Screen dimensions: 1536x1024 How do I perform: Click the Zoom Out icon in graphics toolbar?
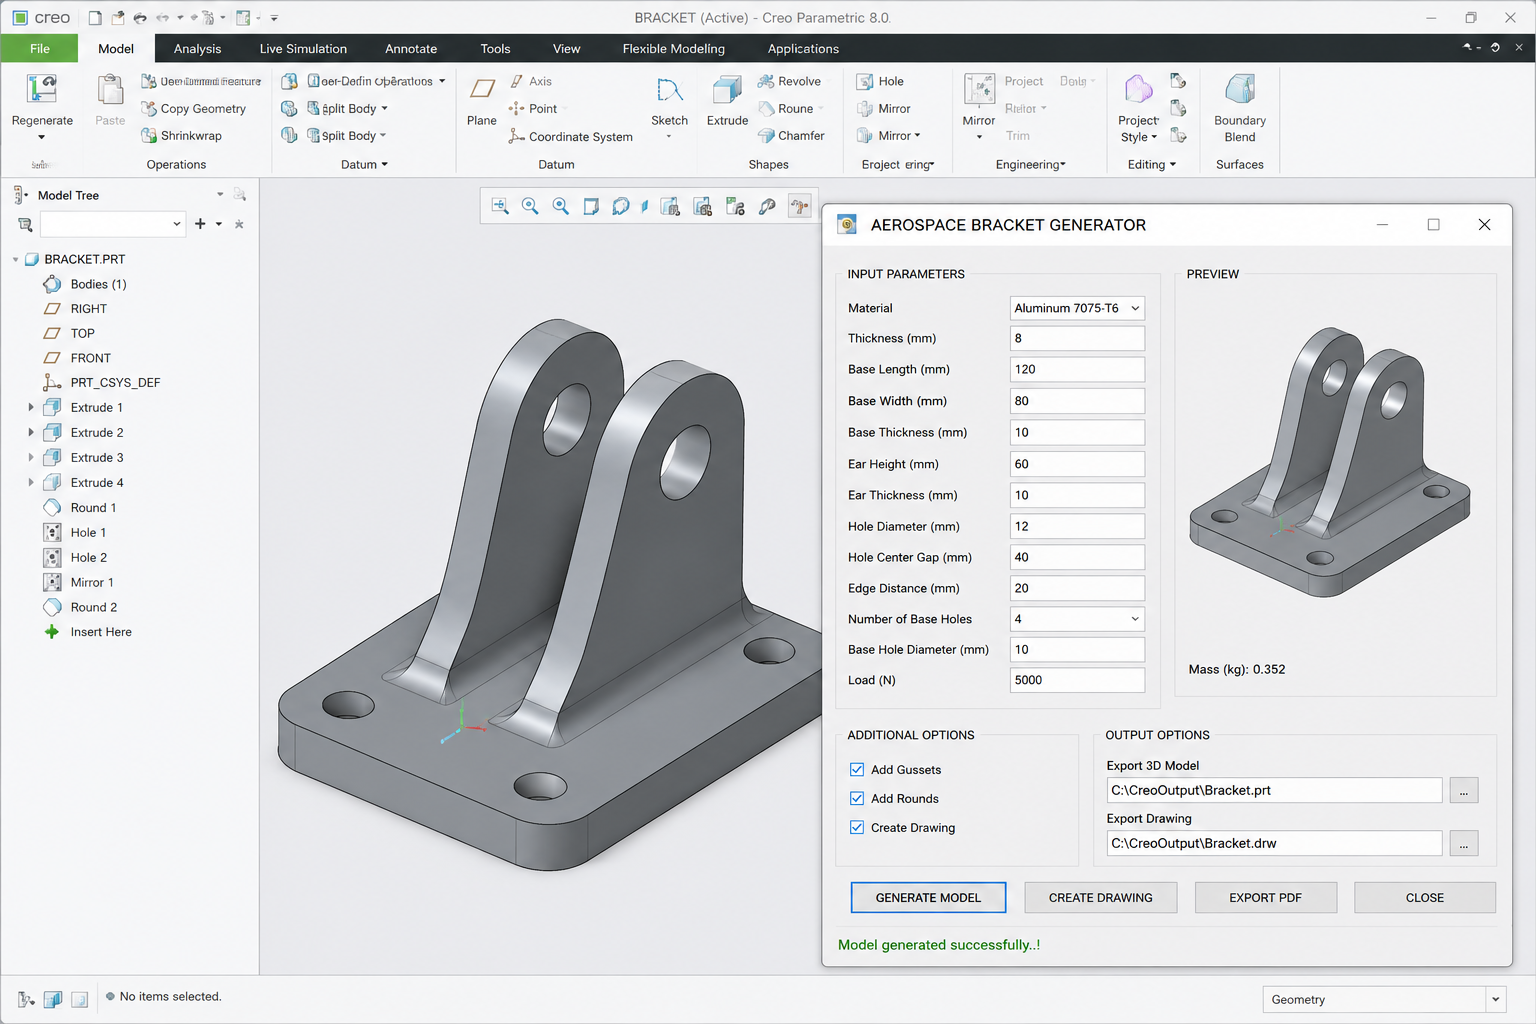click(561, 206)
